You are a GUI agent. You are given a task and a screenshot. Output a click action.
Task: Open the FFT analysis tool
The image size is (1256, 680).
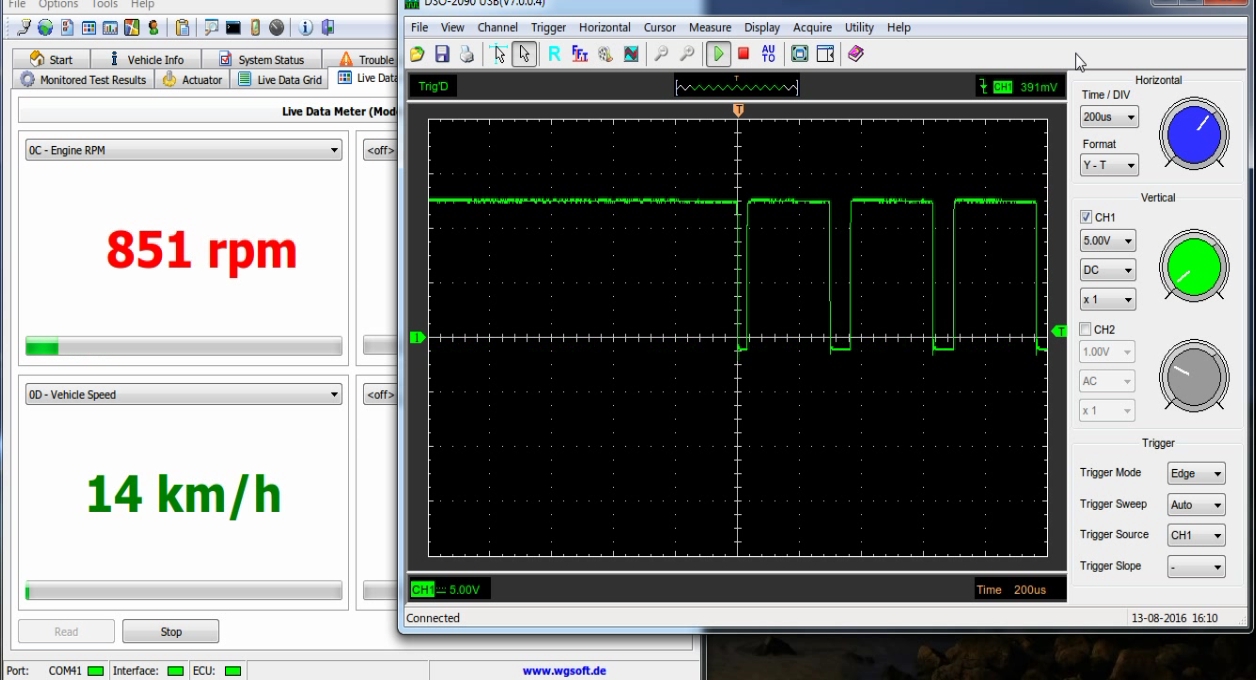(x=579, y=54)
